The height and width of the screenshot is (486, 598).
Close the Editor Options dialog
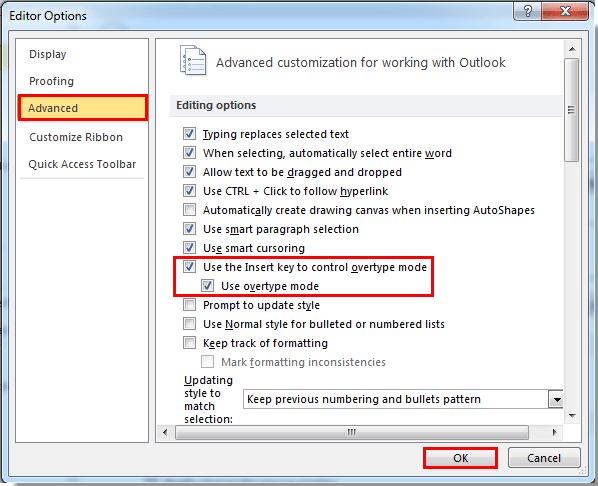[x=565, y=11]
